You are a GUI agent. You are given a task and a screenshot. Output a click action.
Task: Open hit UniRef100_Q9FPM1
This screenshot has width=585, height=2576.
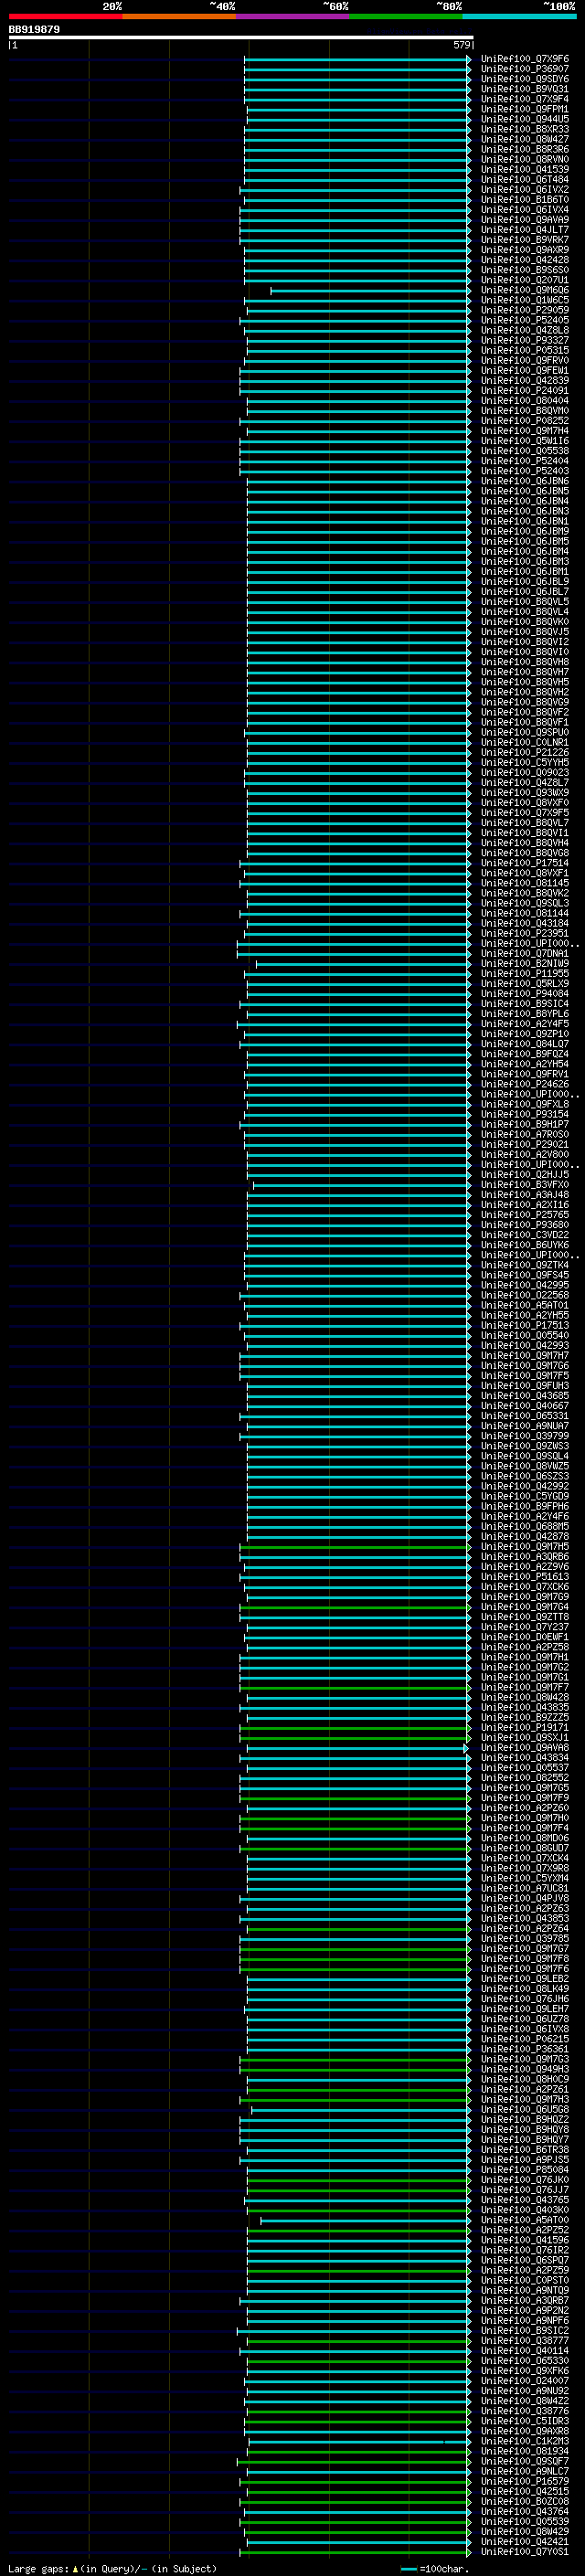pyautogui.click(x=524, y=109)
